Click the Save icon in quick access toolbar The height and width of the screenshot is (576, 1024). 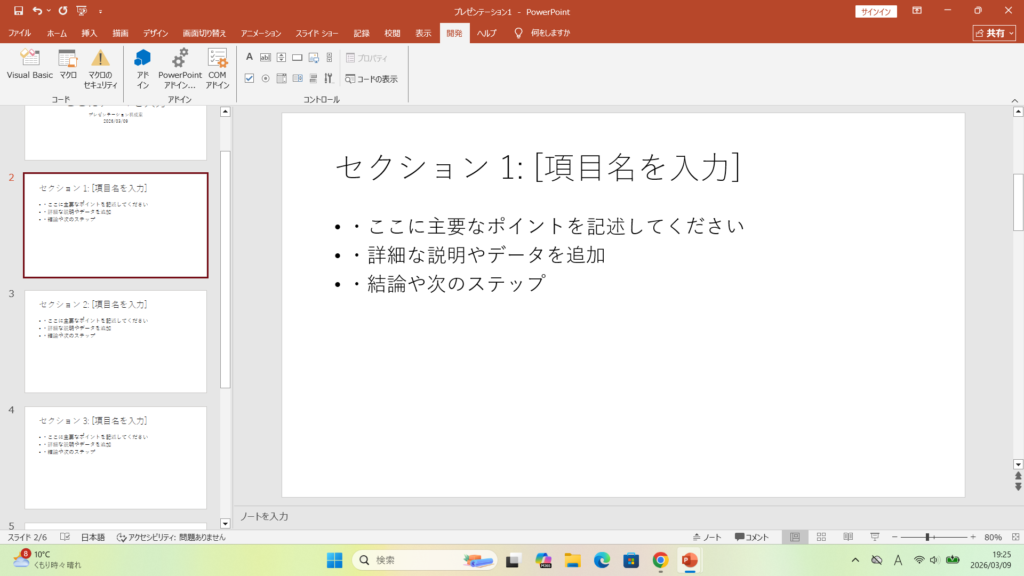click(18, 10)
